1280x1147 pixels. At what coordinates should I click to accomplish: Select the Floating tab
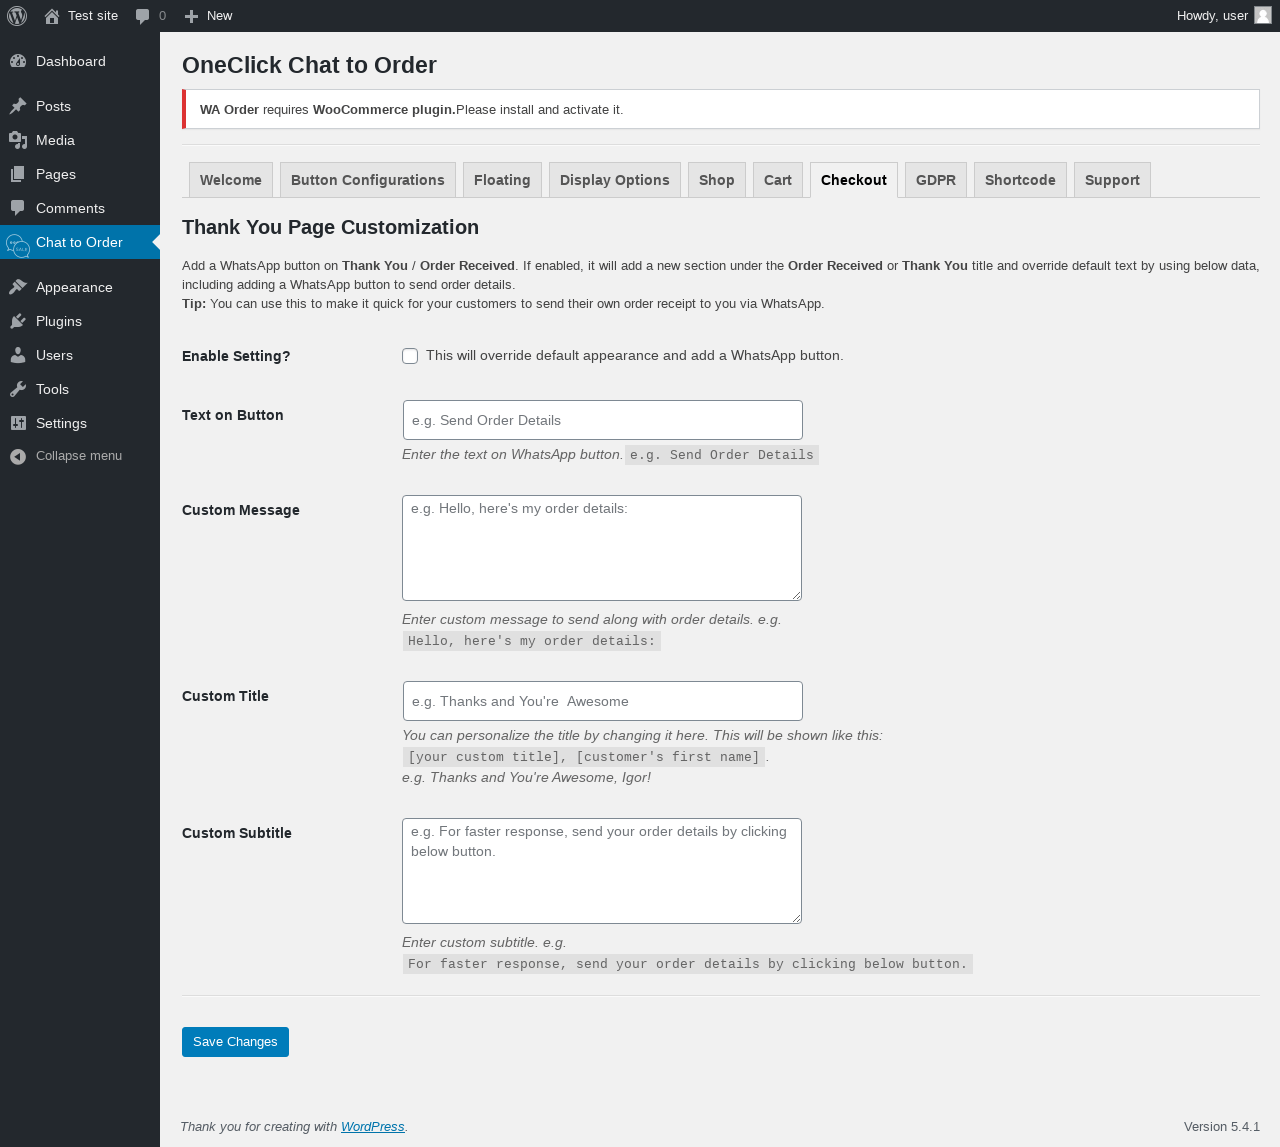pyautogui.click(x=502, y=180)
